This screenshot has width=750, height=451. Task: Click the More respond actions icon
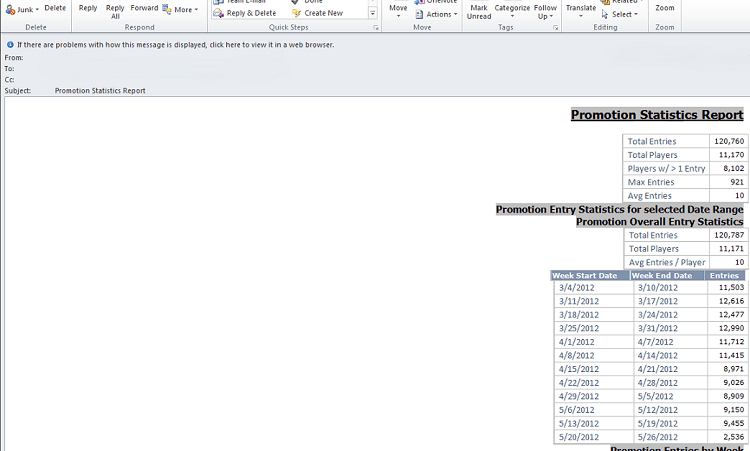click(x=167, y=9)
